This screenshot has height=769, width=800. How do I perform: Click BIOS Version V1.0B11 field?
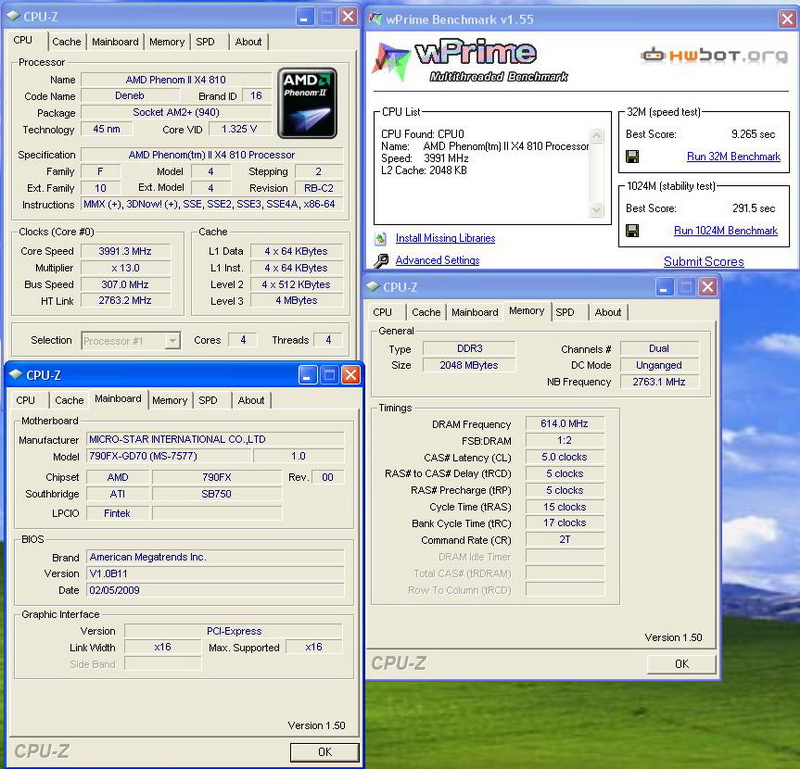point(215,574)
